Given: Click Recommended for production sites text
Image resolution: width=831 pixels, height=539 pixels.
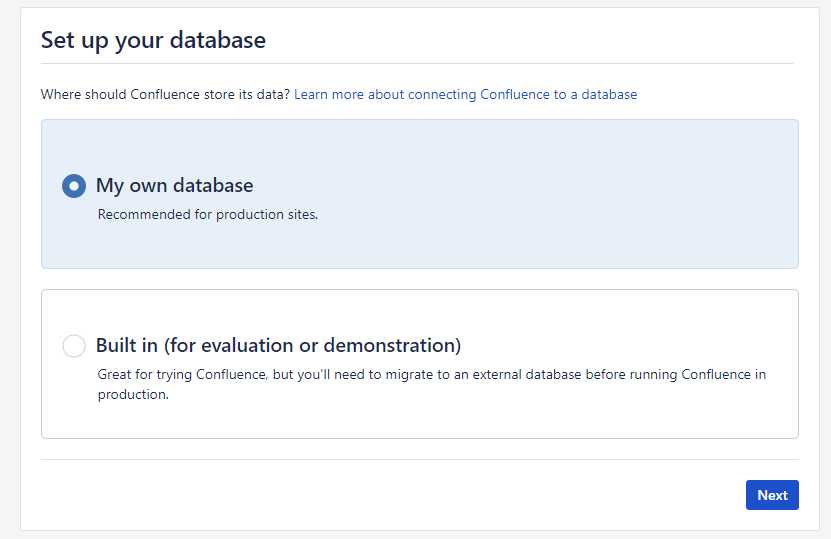Looking at the screenshot, I should [x=208, y=215].
